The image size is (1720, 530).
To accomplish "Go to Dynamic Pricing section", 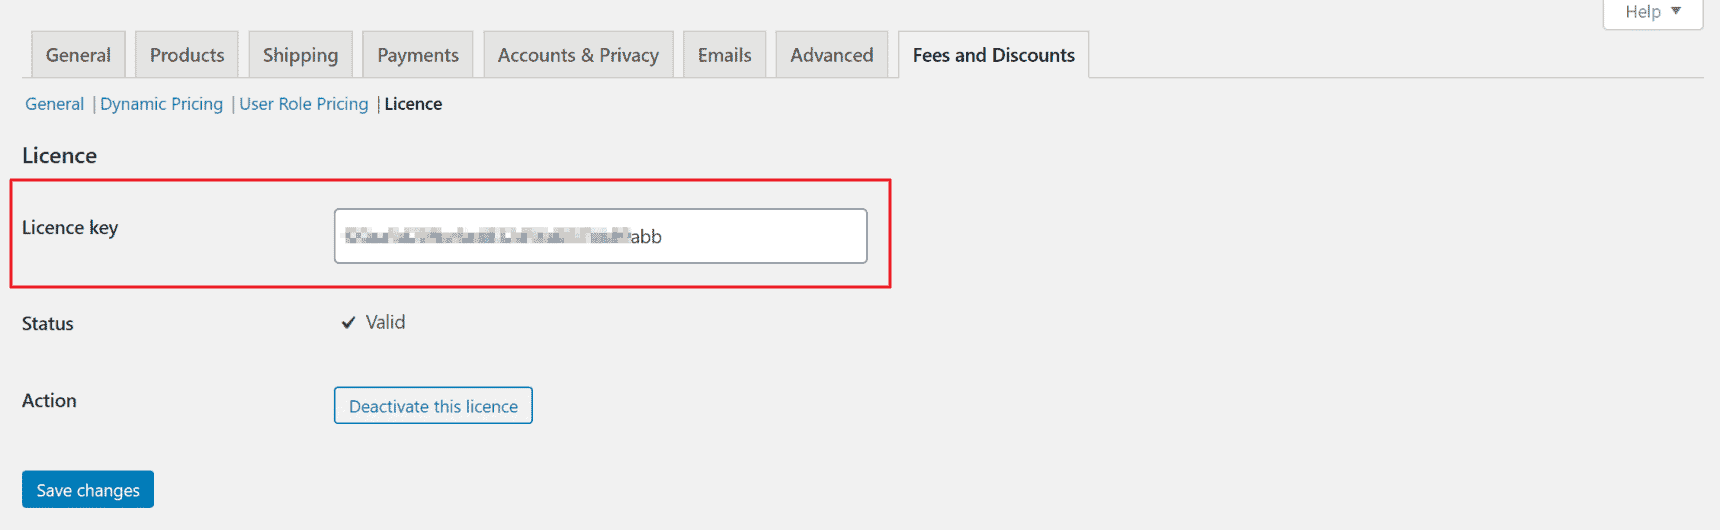I will pyautogui.click(x=161, y=104).
